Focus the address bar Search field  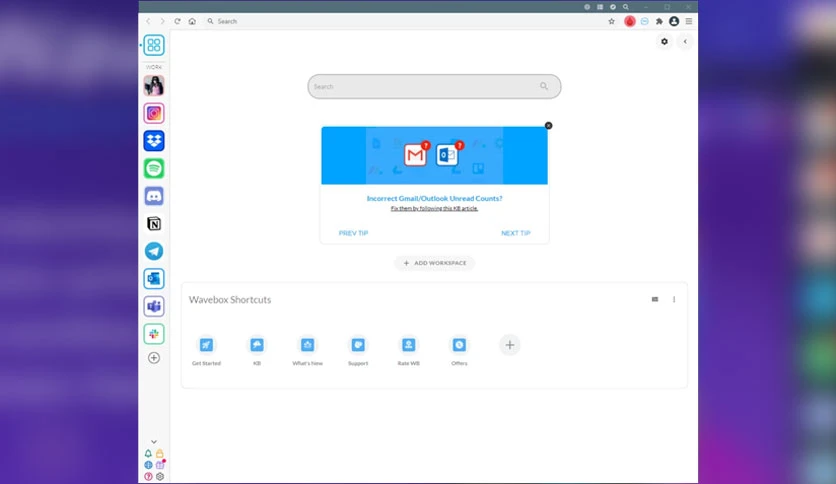(x=403, y=21)
